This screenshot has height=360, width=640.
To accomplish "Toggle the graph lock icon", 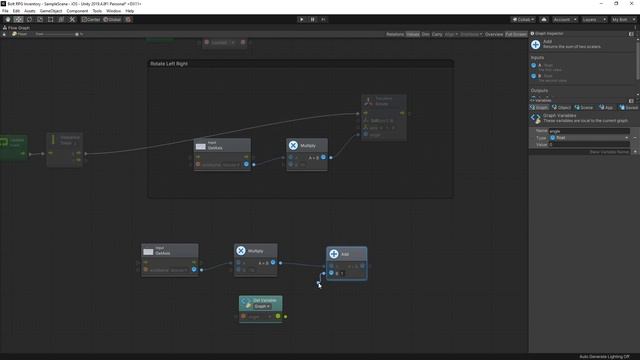I will pos(4,34).
